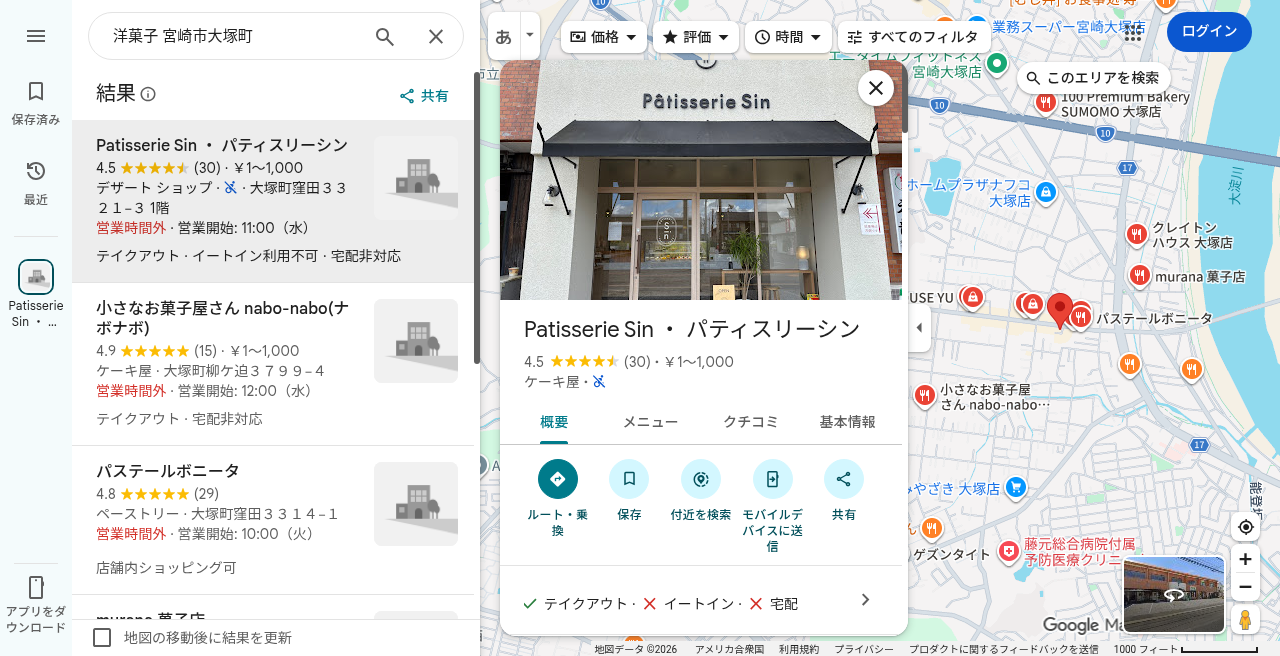Click the ホームプラザナフコ 大塚店 marker
The height and width of the screenshot is (656, 1280).
pos(1045,191)
